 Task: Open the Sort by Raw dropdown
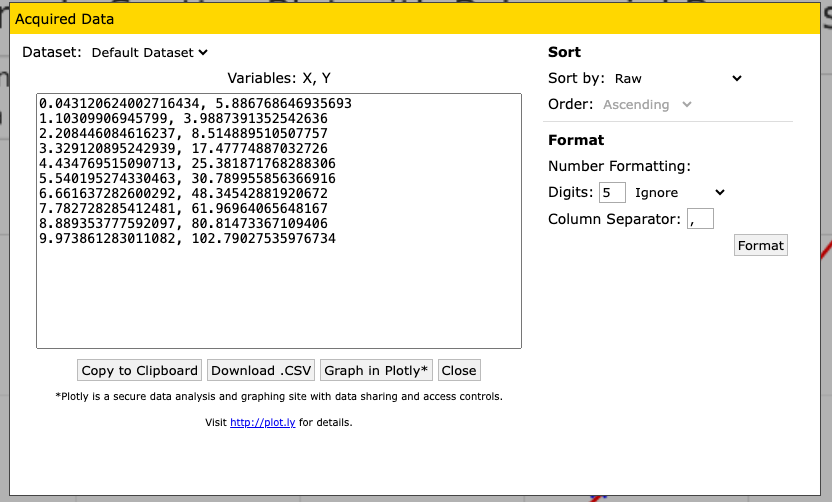678,79
